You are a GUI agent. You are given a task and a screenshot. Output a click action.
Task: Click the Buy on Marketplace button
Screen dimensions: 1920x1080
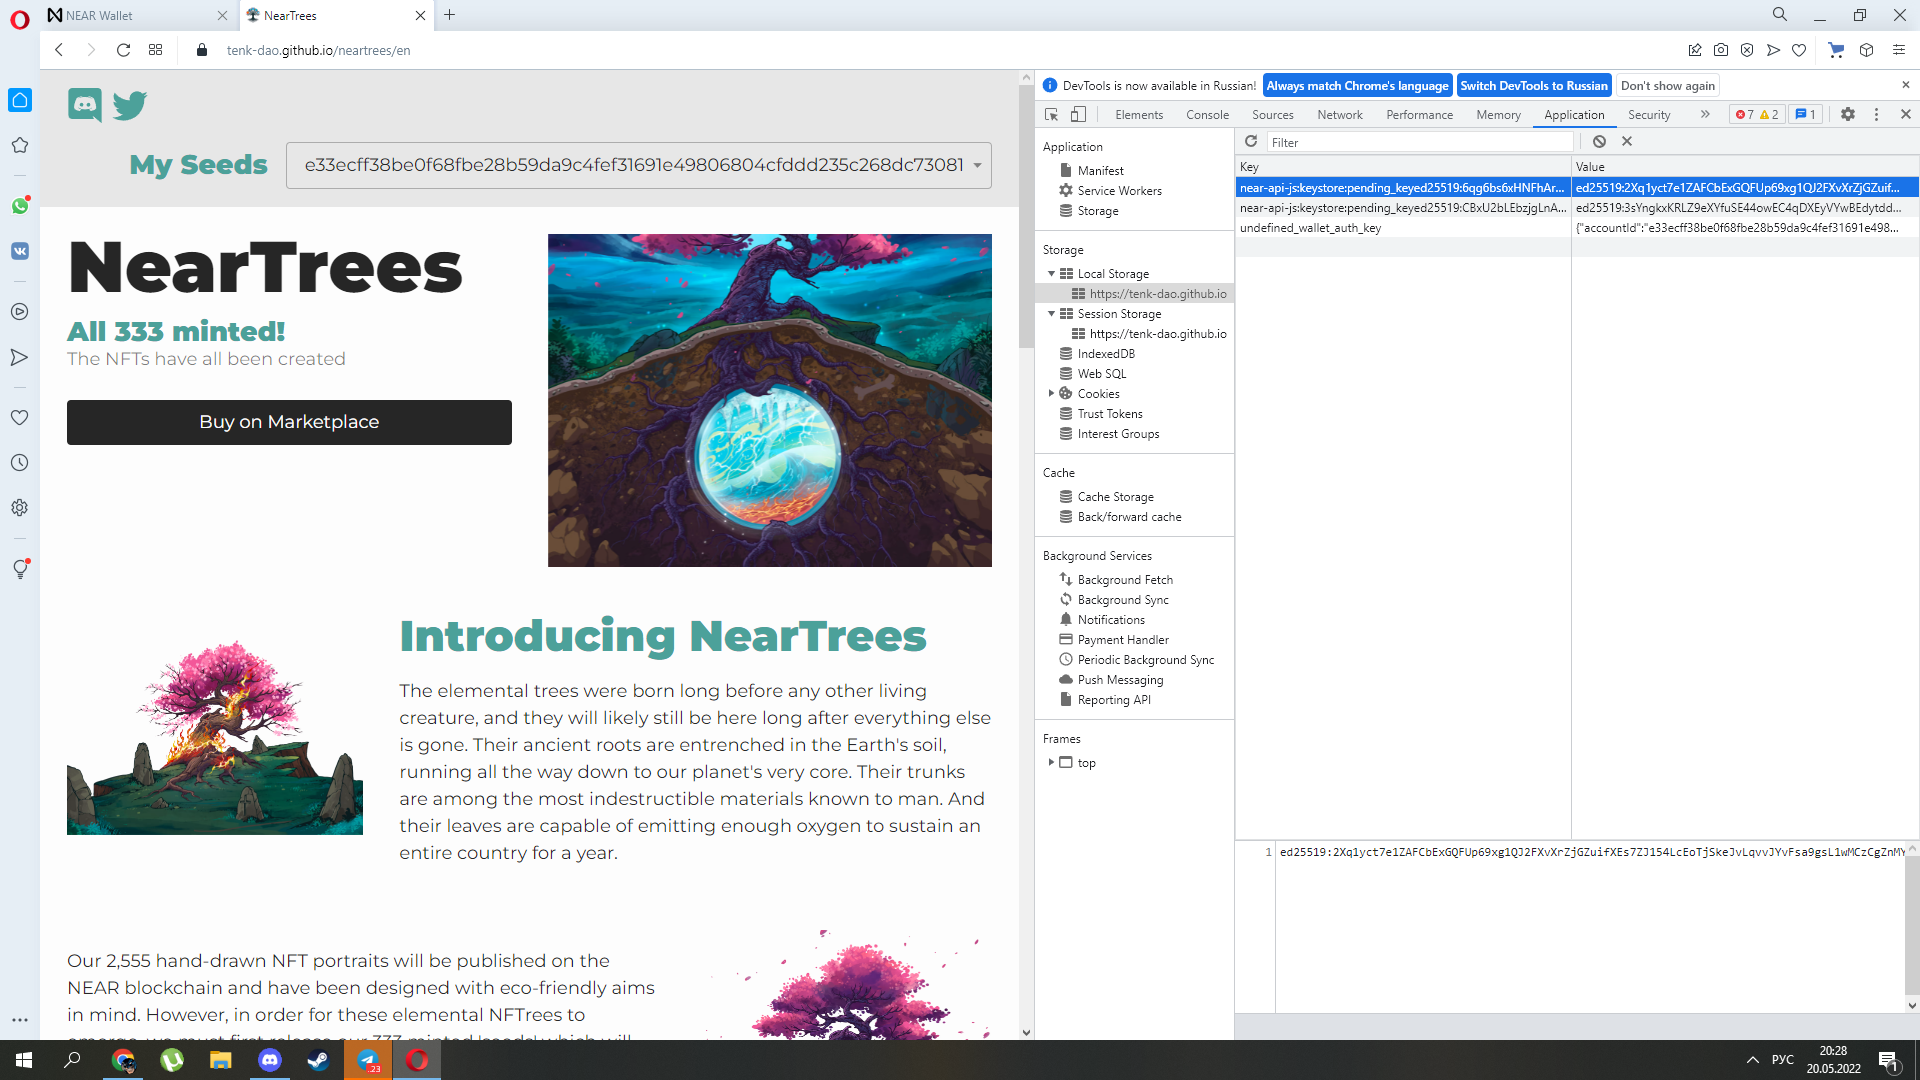coord(289,422)
